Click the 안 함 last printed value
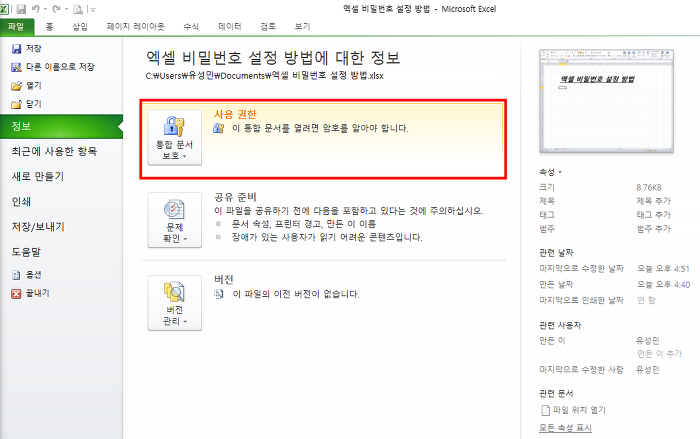This screenshot has height=439, width=700. pos(646,300)
